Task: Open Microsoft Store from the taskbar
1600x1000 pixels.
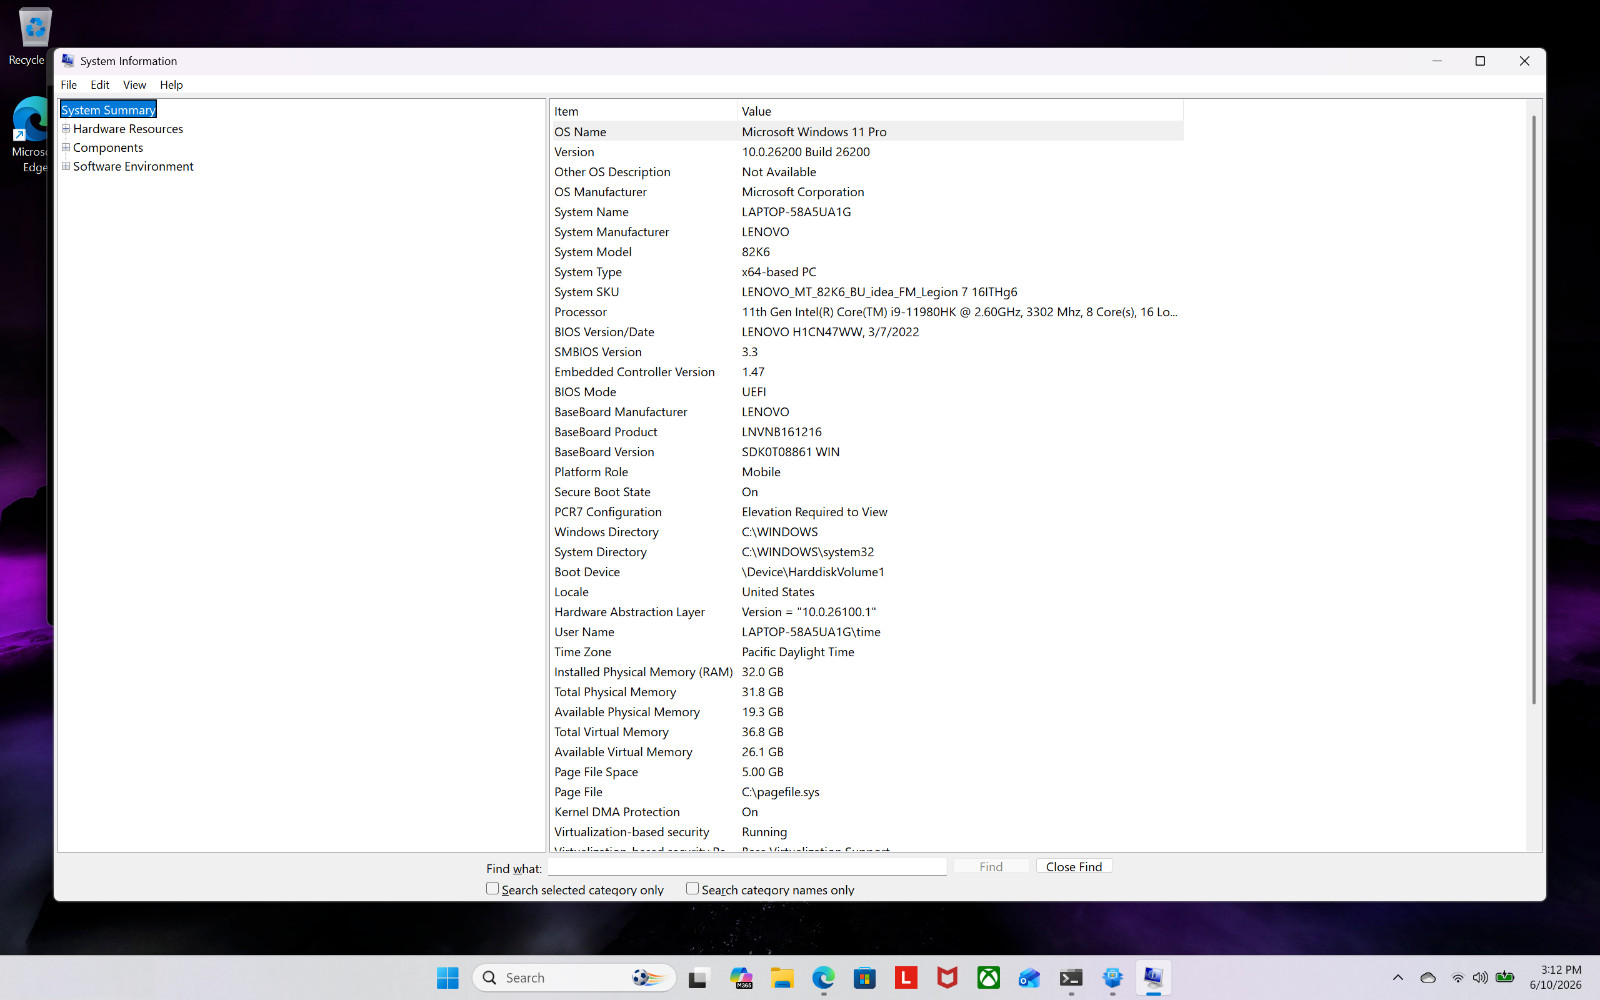Action: (865, 978)
